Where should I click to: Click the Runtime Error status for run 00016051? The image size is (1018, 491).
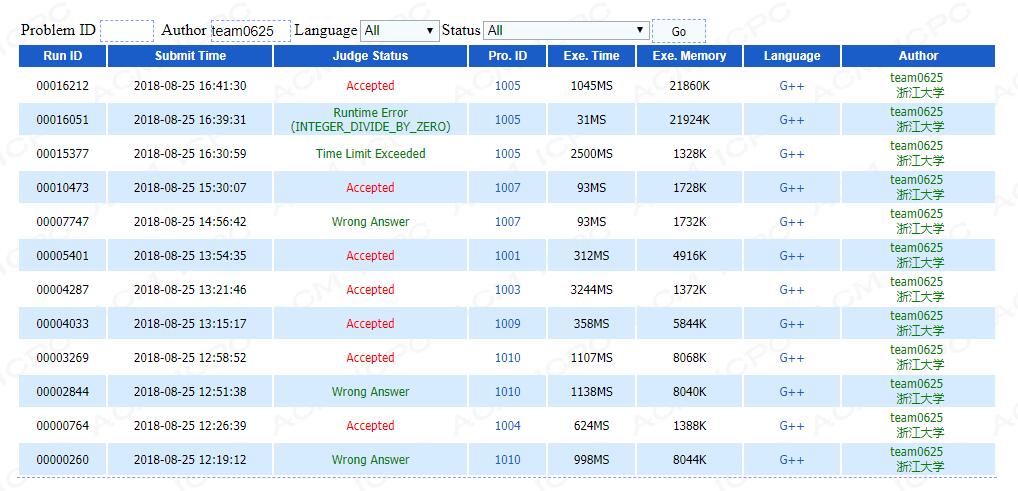pos(370,120)
